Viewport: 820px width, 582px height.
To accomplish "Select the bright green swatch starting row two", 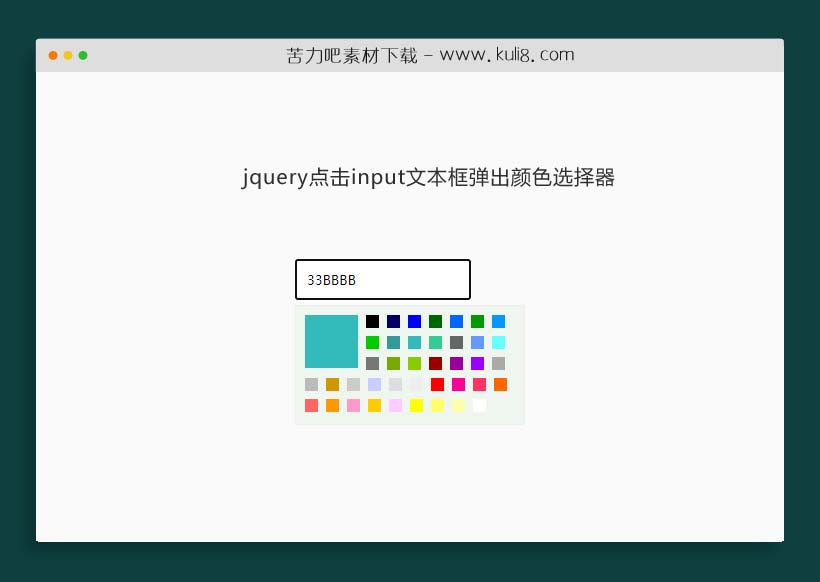I will [372, 341].
